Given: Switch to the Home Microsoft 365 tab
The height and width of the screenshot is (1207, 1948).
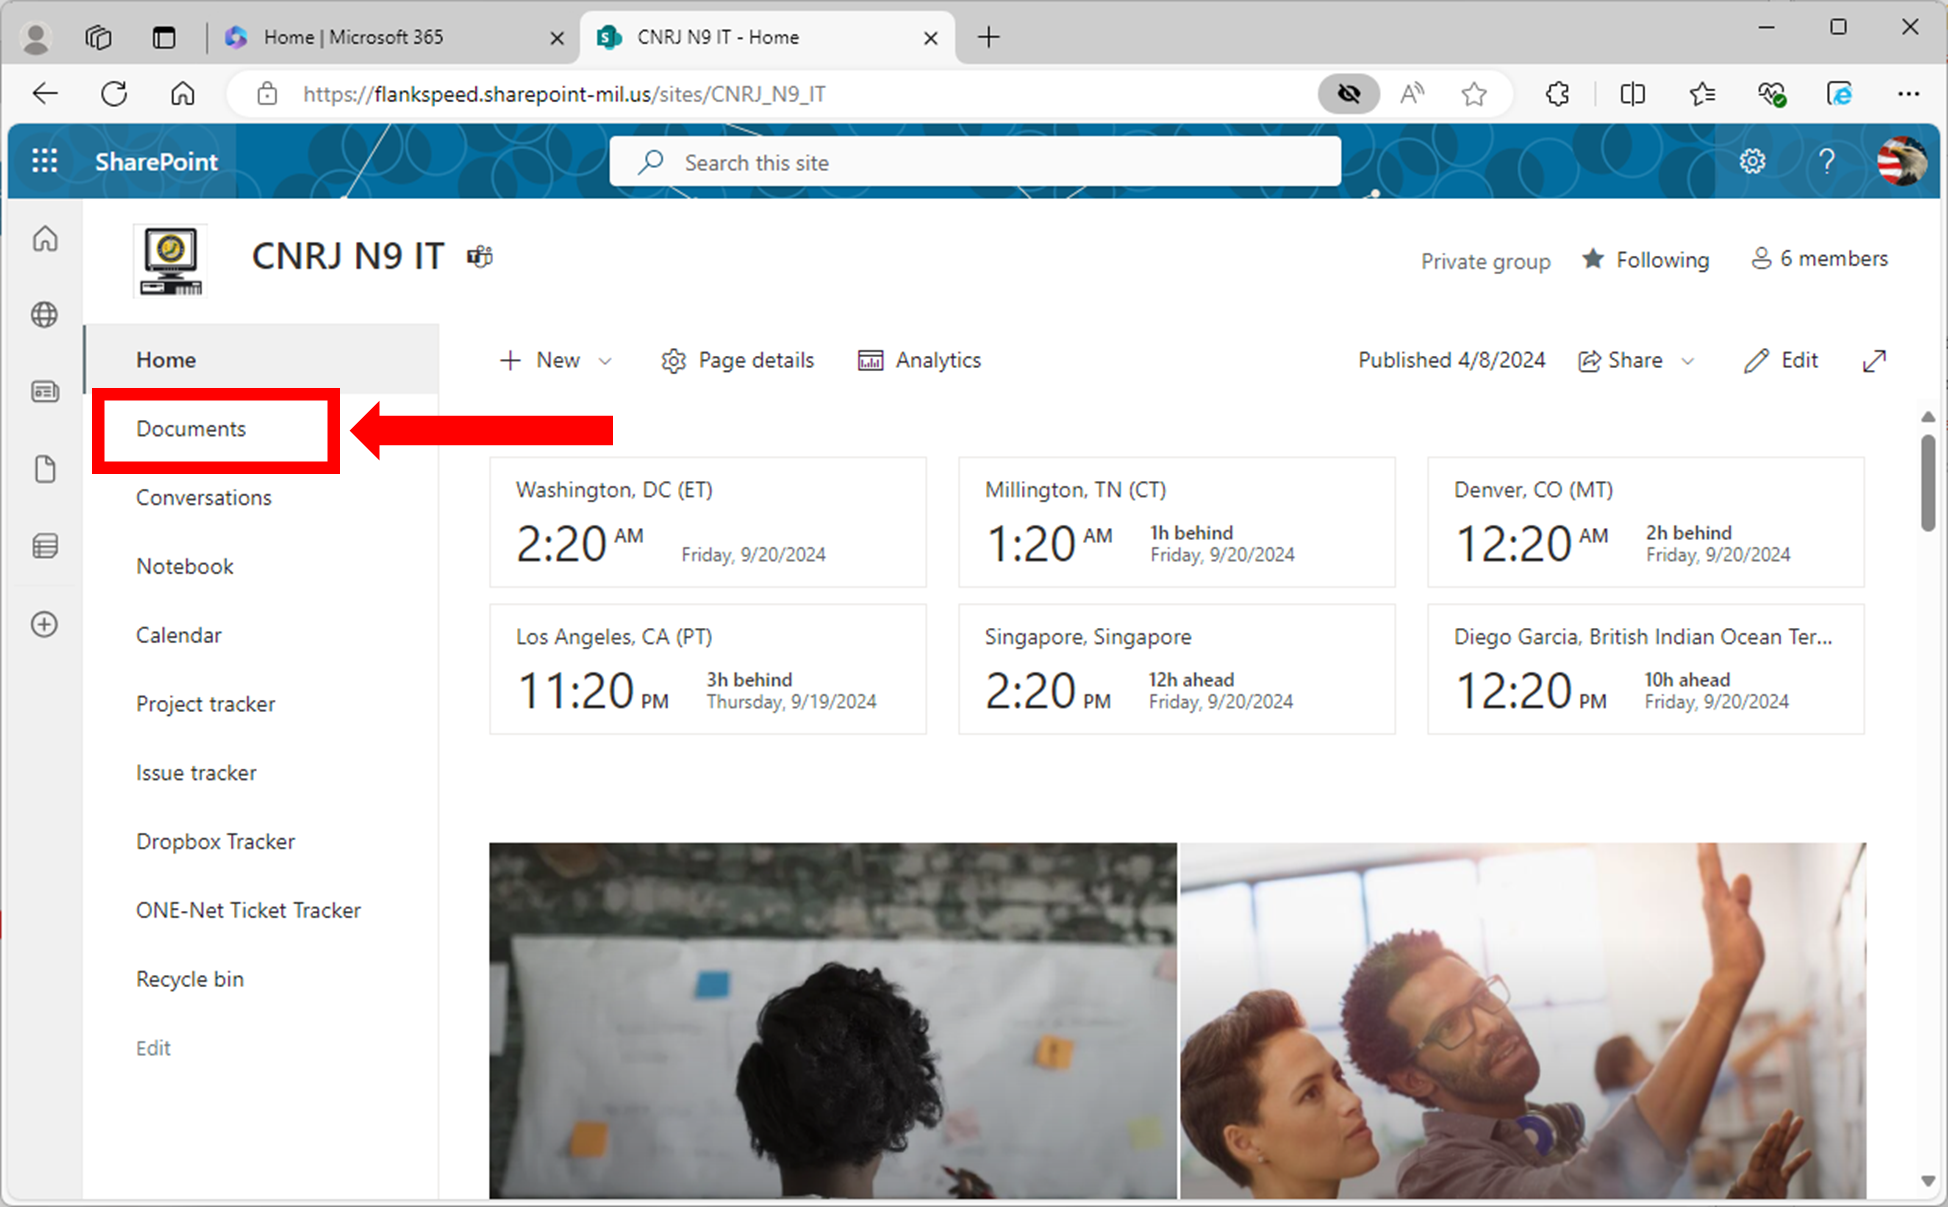Looking at the screenshot, I should point(355,37).
